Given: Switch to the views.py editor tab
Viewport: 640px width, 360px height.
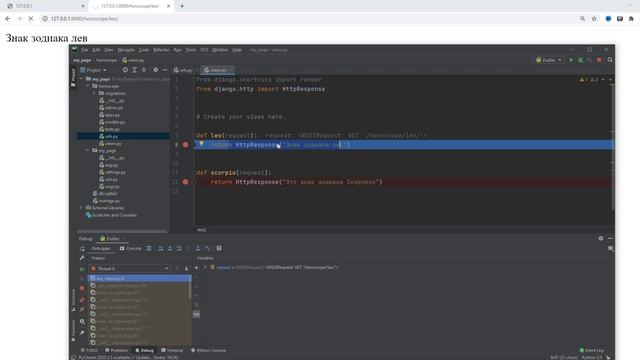Looking at the screenshot, I should pyautogui.click(x=218, y=70).
